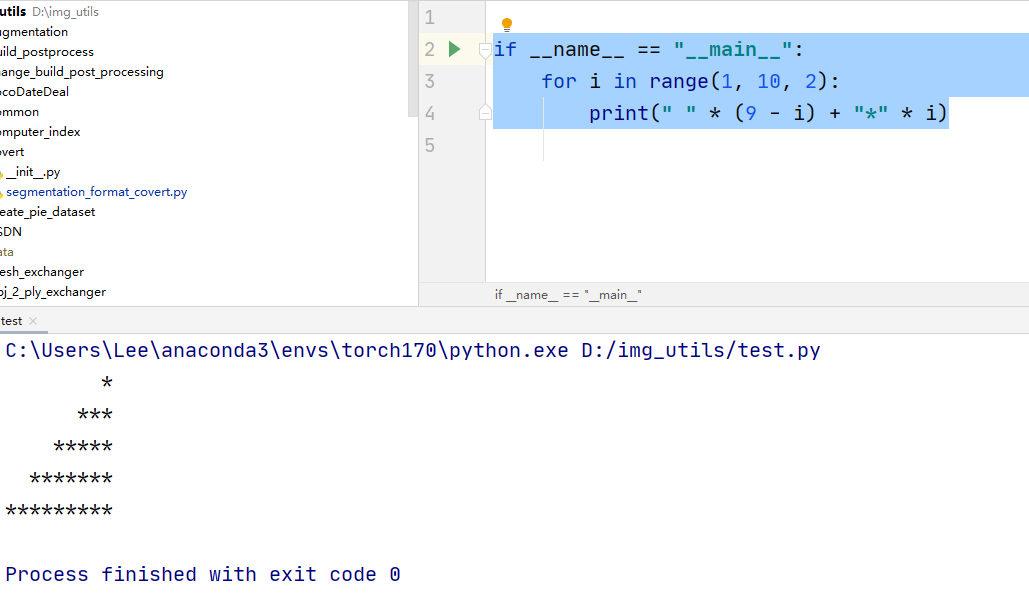
Task: Click the D:/img_utils/test.py path in console
Action: pyautogui.click(x=700, y=351)
